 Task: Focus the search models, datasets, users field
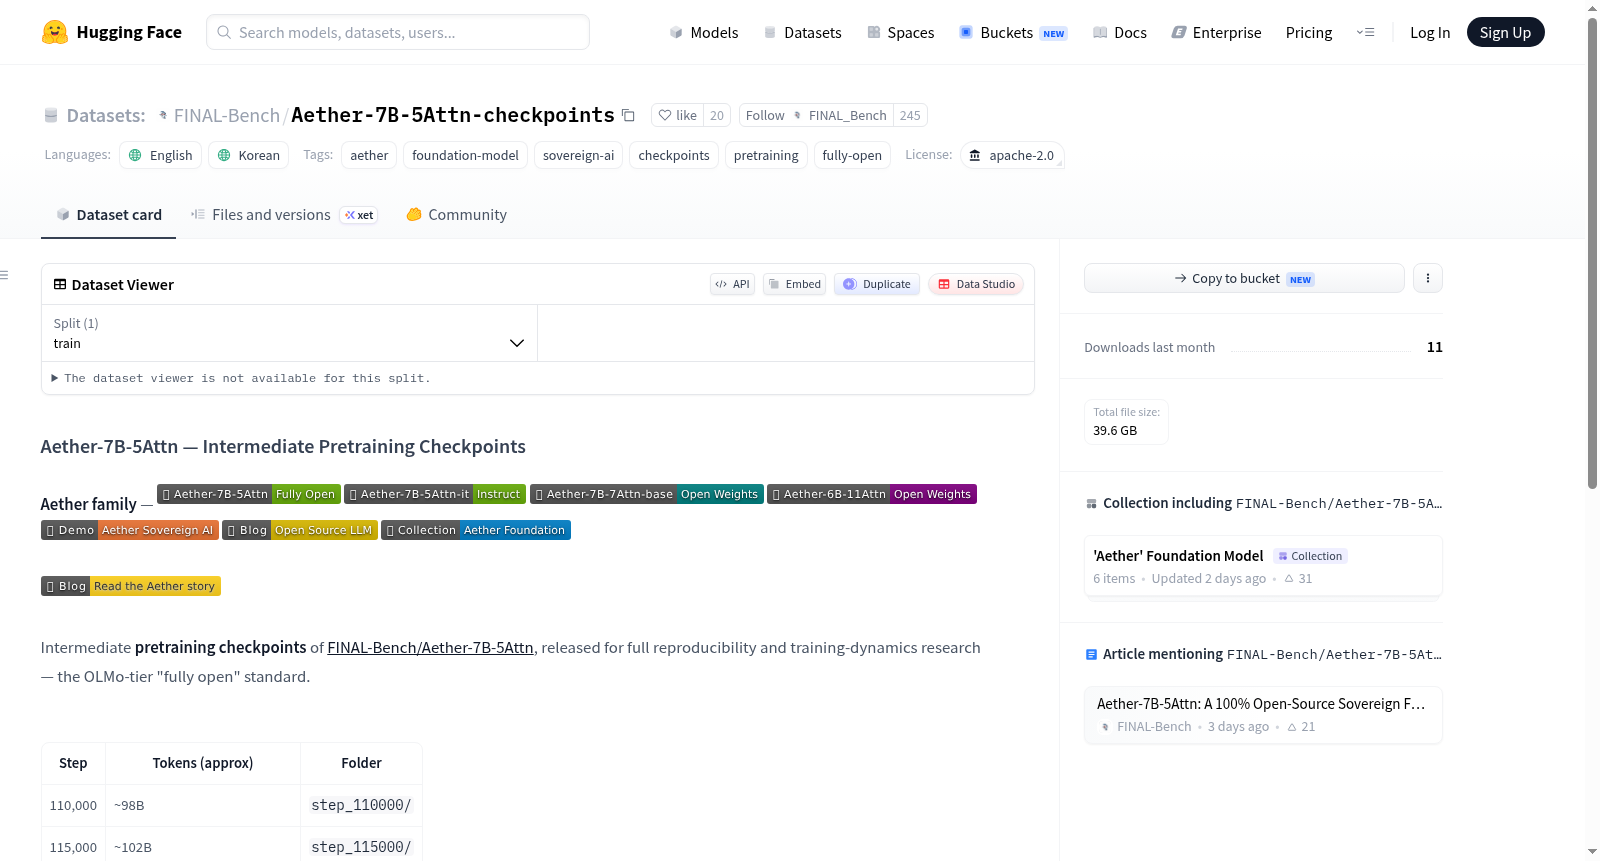(398, 32)
